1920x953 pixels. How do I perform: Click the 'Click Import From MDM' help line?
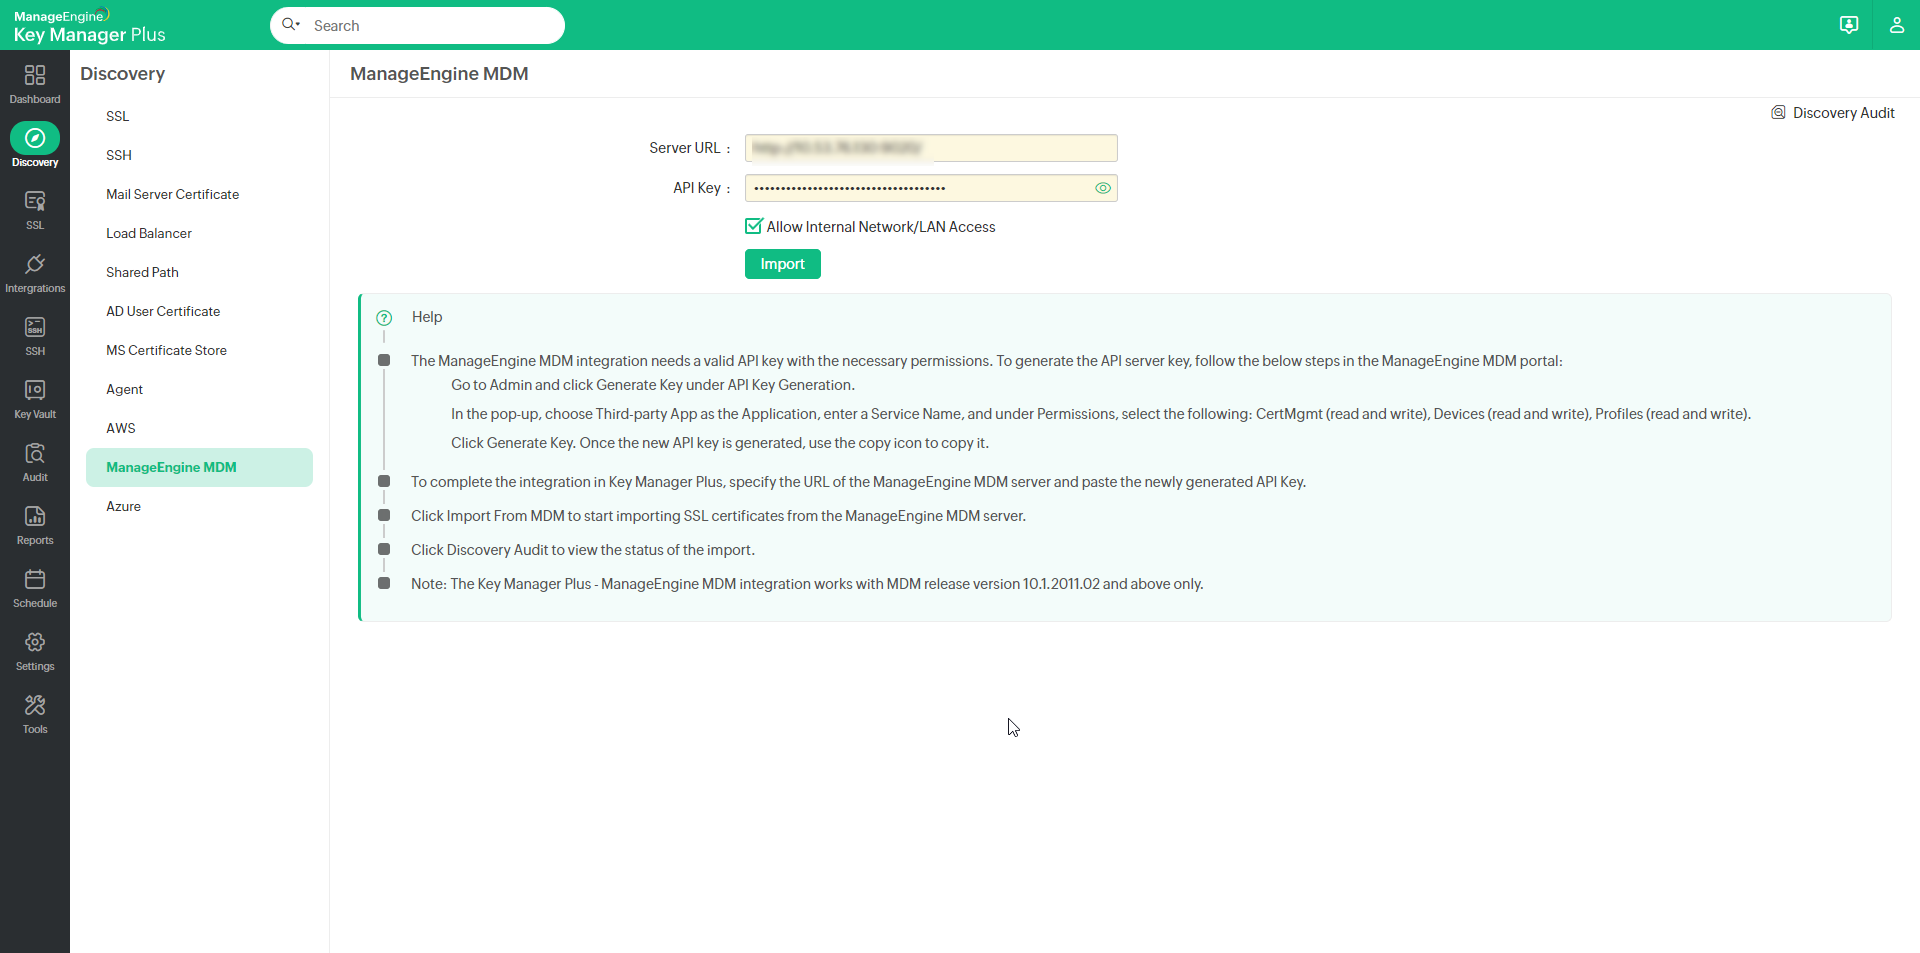click(x=718, y=516)
